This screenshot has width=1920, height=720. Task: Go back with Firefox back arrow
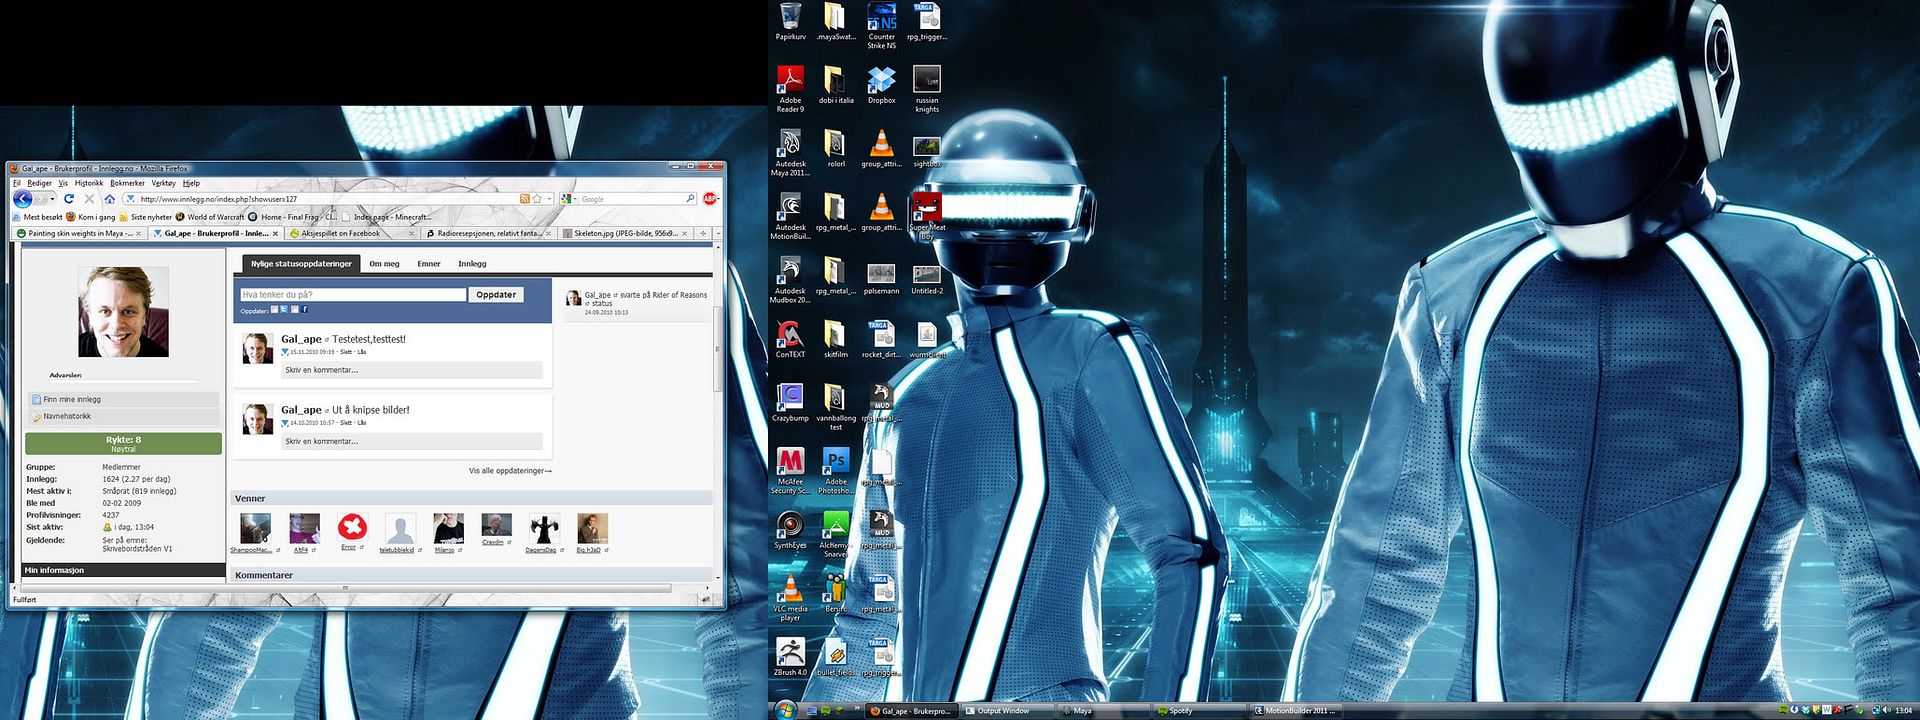(x=21, y=199)
